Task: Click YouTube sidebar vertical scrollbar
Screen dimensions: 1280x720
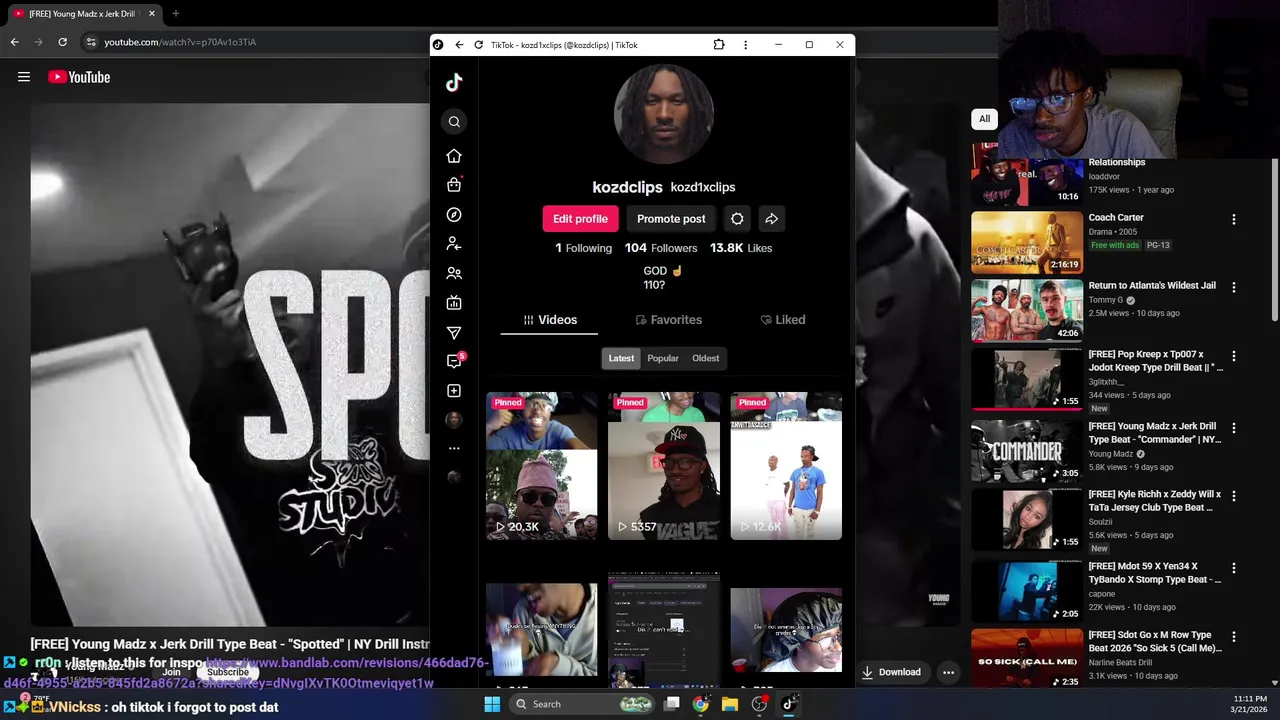Action: 1274,240
